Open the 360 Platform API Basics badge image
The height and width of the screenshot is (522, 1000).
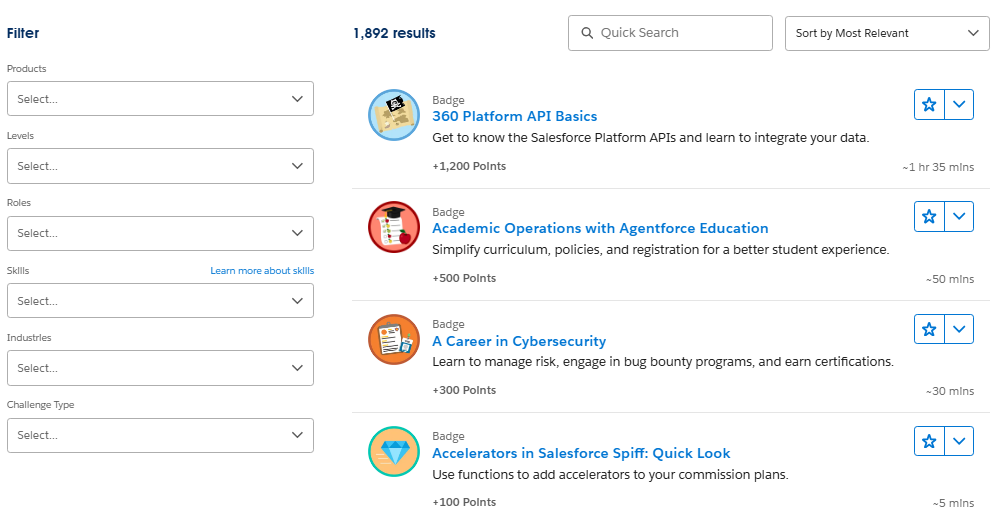394,115
